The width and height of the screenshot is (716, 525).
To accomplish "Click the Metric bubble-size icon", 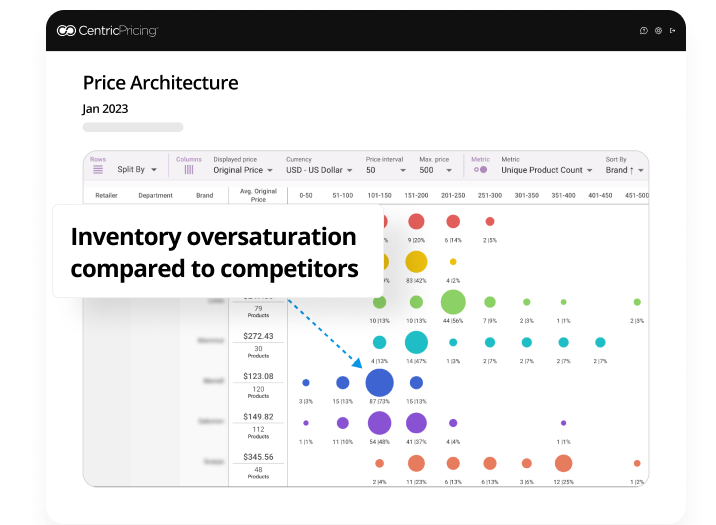I will click(x=481, y=170).
